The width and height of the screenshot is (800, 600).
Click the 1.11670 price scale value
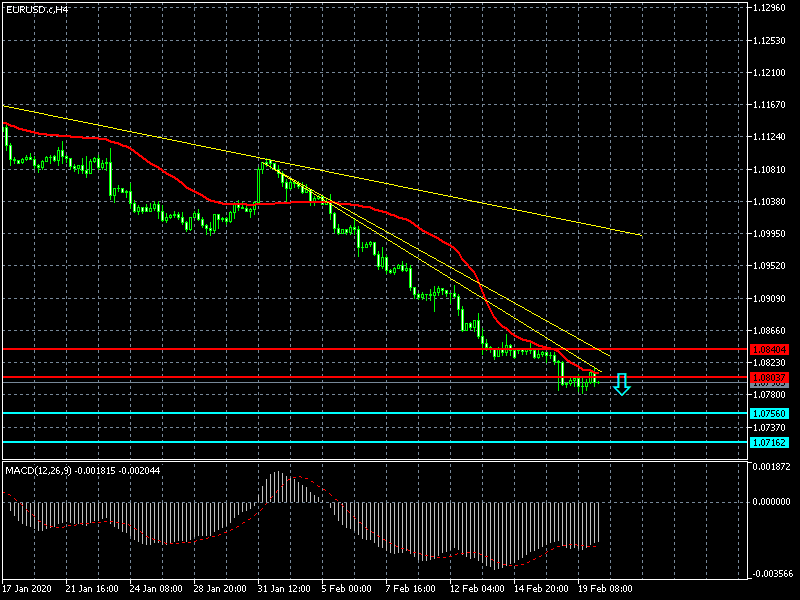point(772,105)
